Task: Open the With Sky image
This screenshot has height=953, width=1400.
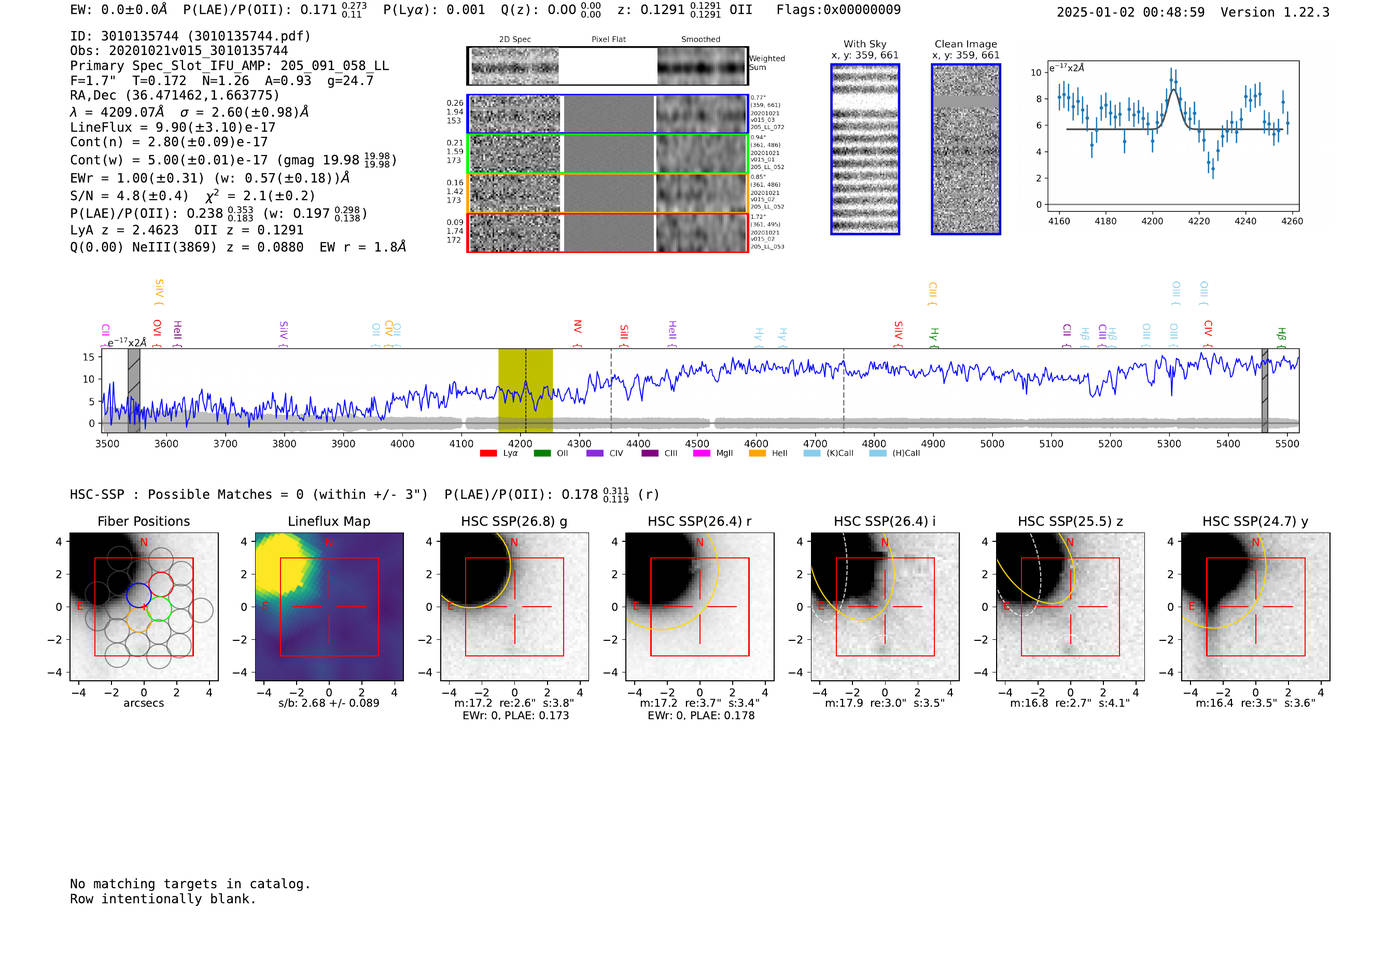Action: pyautogui.click(x=865, y=149)
